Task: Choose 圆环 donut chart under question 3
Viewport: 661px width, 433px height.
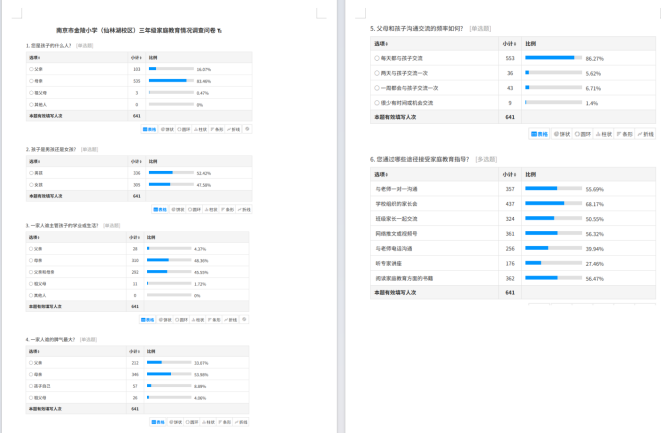Action: pyautogui.click(x=182, y=320)
